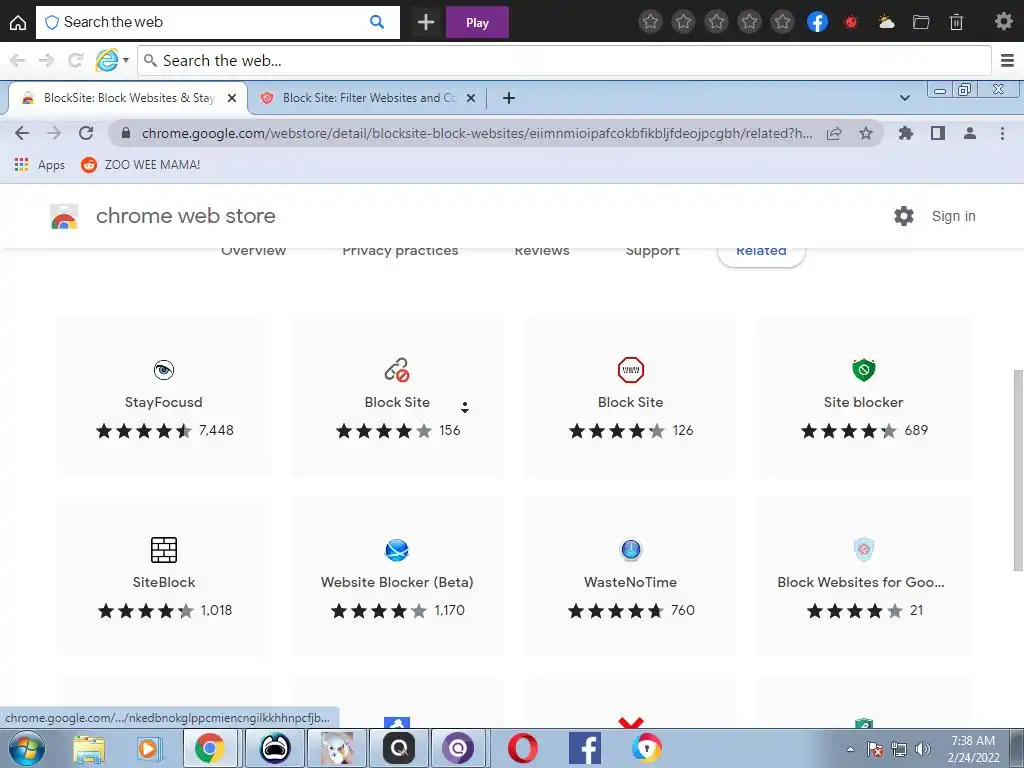The width and height of the screenshot is (1024, 768).
Task: Open Chrome from the taskbar
Action: [x=210, y=748]
